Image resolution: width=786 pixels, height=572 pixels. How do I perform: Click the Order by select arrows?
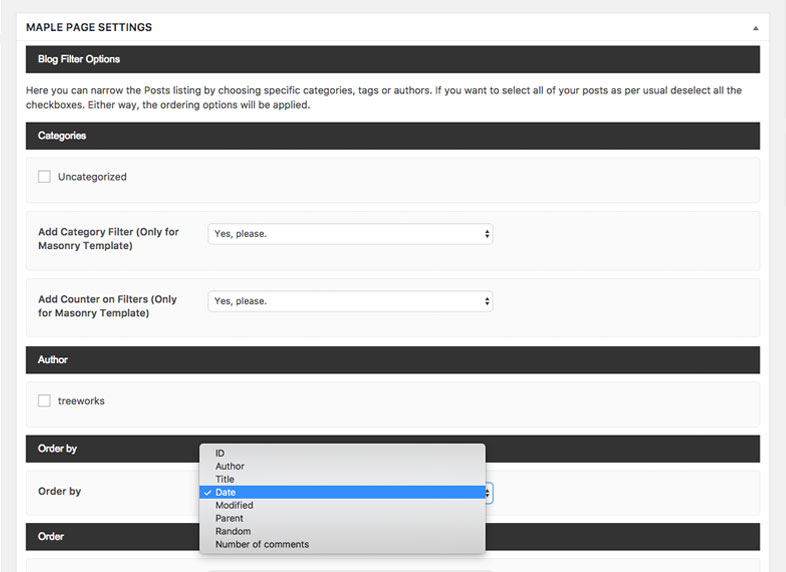488,492
